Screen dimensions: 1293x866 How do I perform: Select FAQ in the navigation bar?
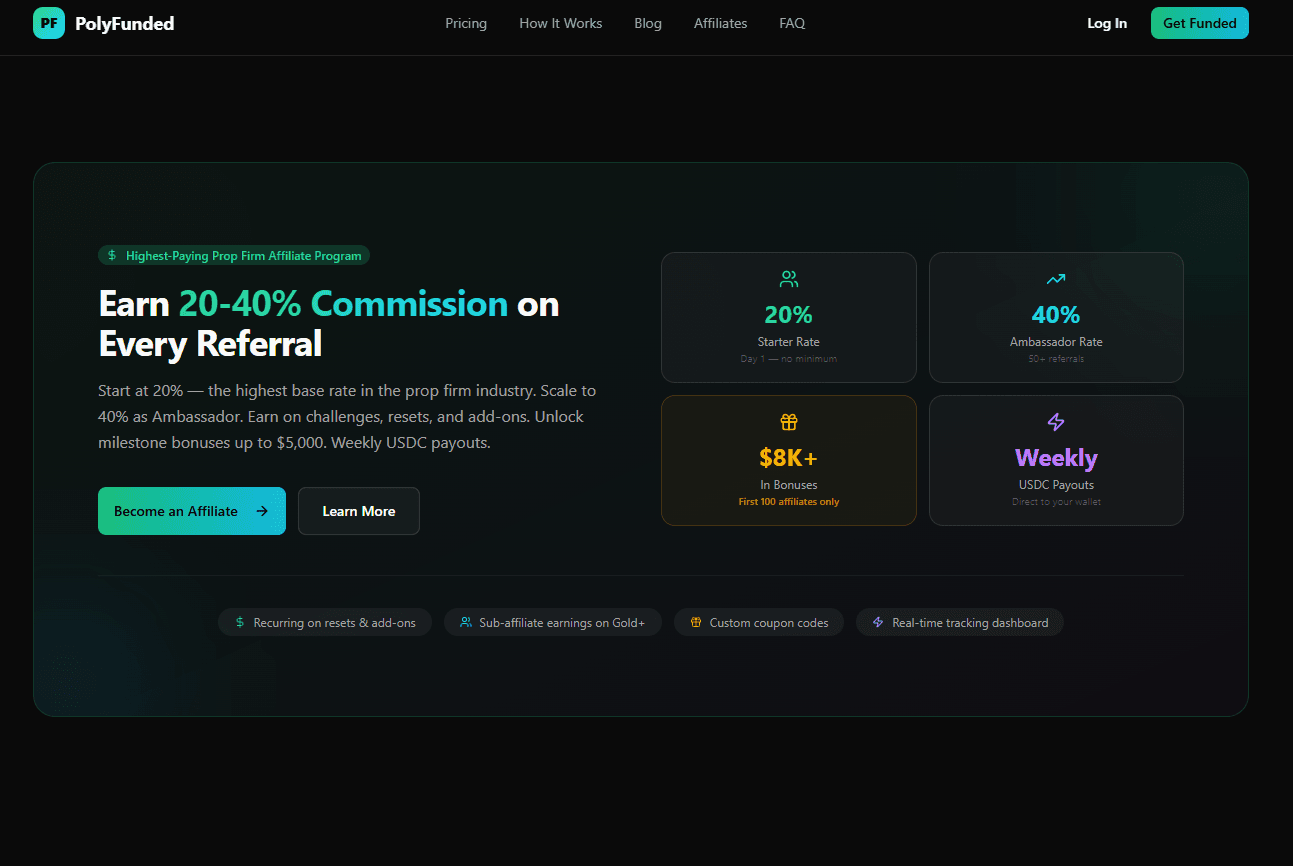(792, 23)
